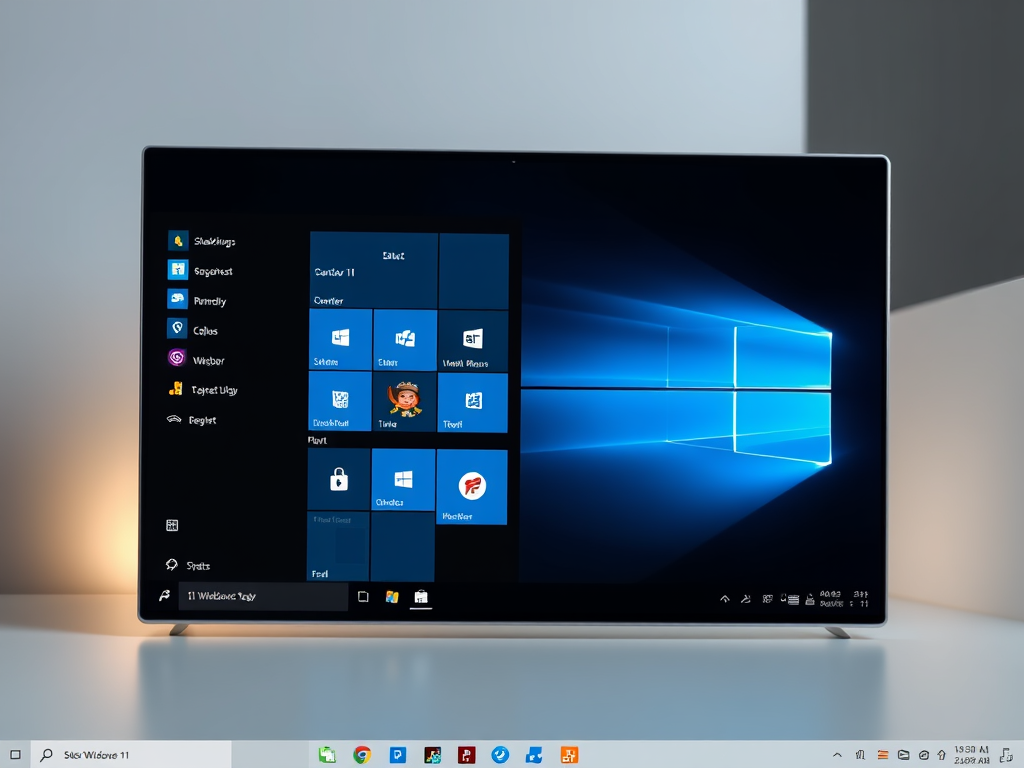This screenshot has width=1024, height=768.
Task: Click the green icon left of Chrome
Action: tap(327, 755)
